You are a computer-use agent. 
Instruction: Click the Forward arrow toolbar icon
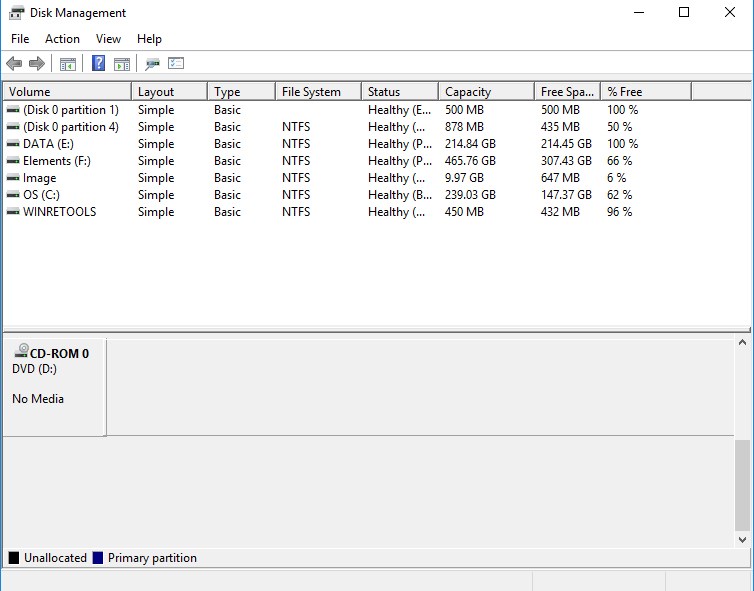(37, 63)
